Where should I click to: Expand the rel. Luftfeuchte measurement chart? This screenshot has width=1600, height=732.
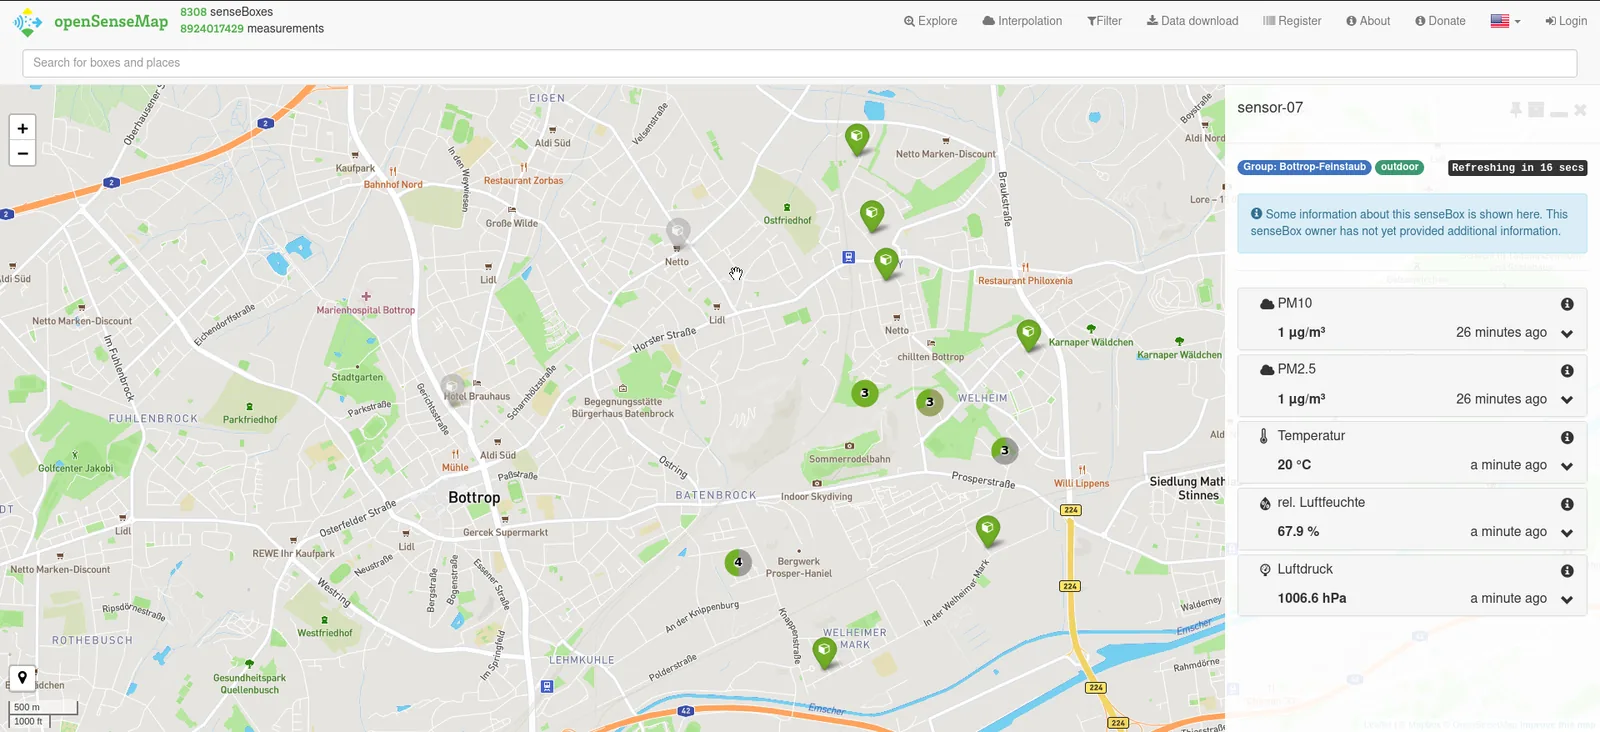click(1567, 533)
